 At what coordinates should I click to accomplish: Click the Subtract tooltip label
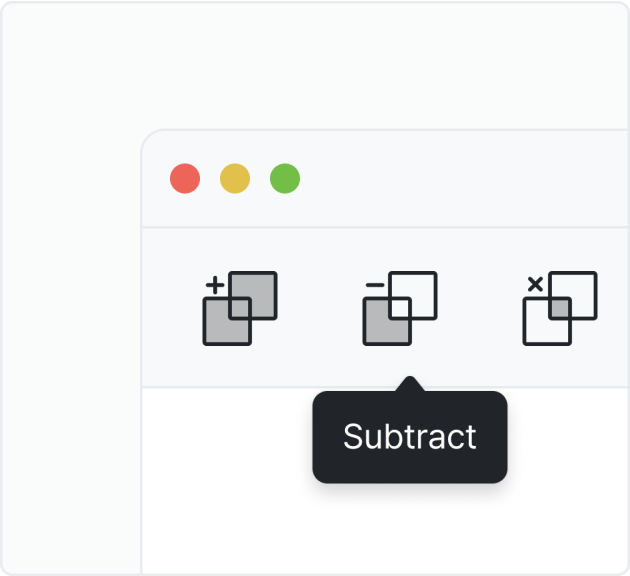[410, 437]
